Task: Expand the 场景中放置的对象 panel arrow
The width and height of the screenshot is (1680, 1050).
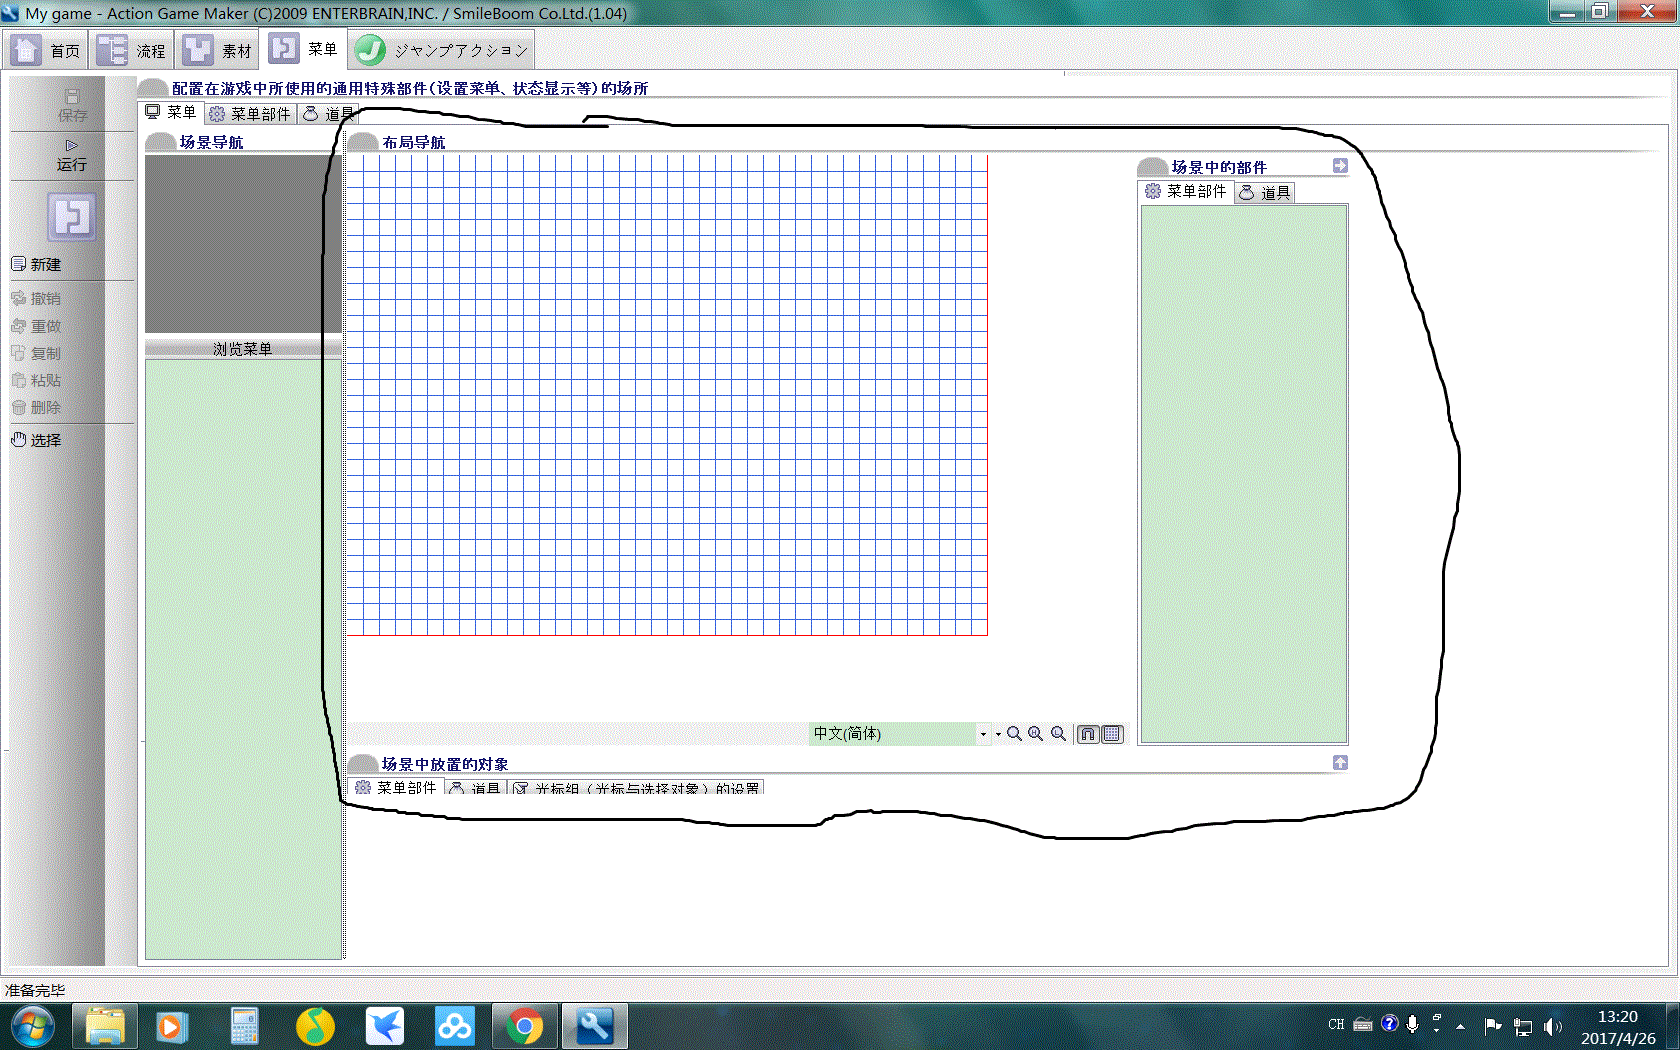Action: [1340, 763]
